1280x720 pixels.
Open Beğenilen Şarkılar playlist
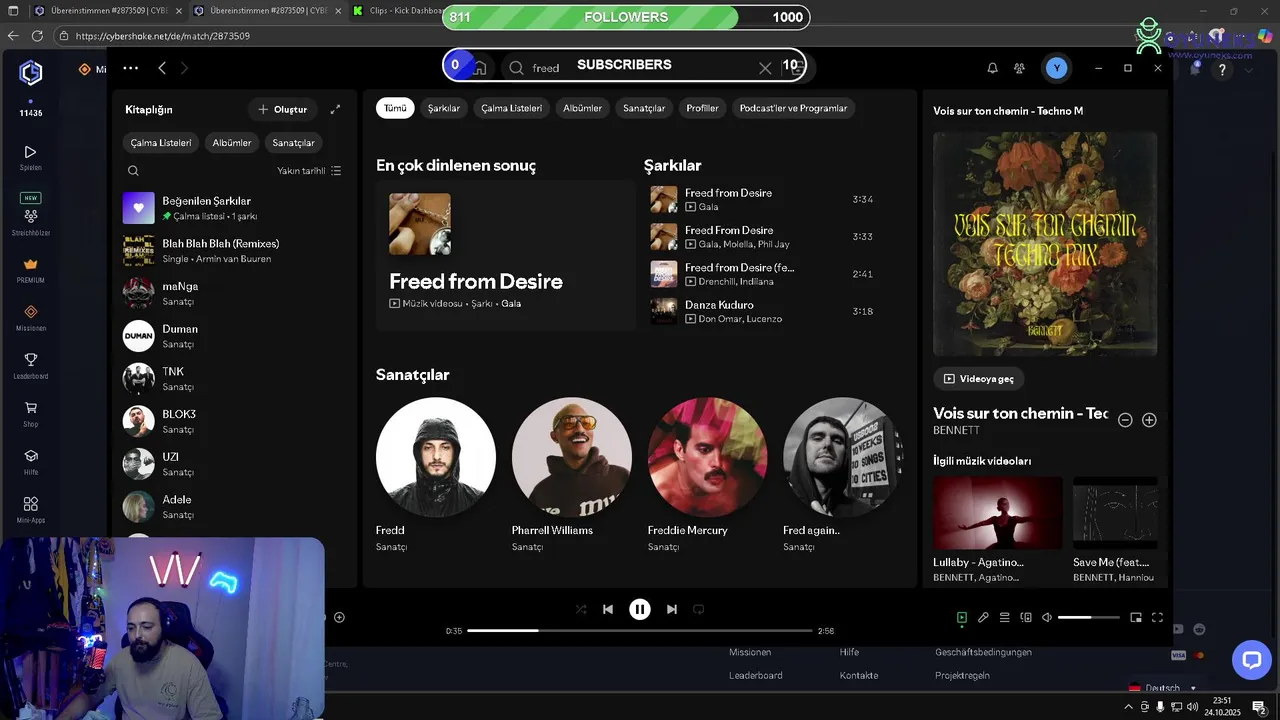click(232, 208)
